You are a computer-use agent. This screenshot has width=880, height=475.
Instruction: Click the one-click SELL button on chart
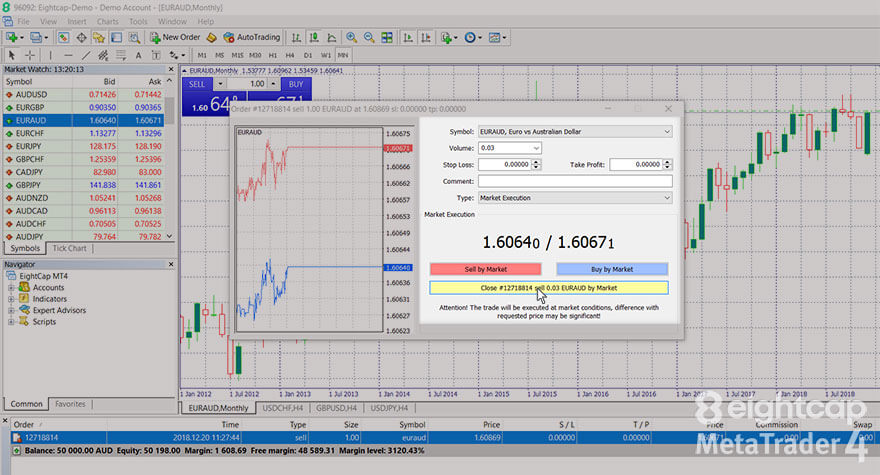tap(197, 84)
